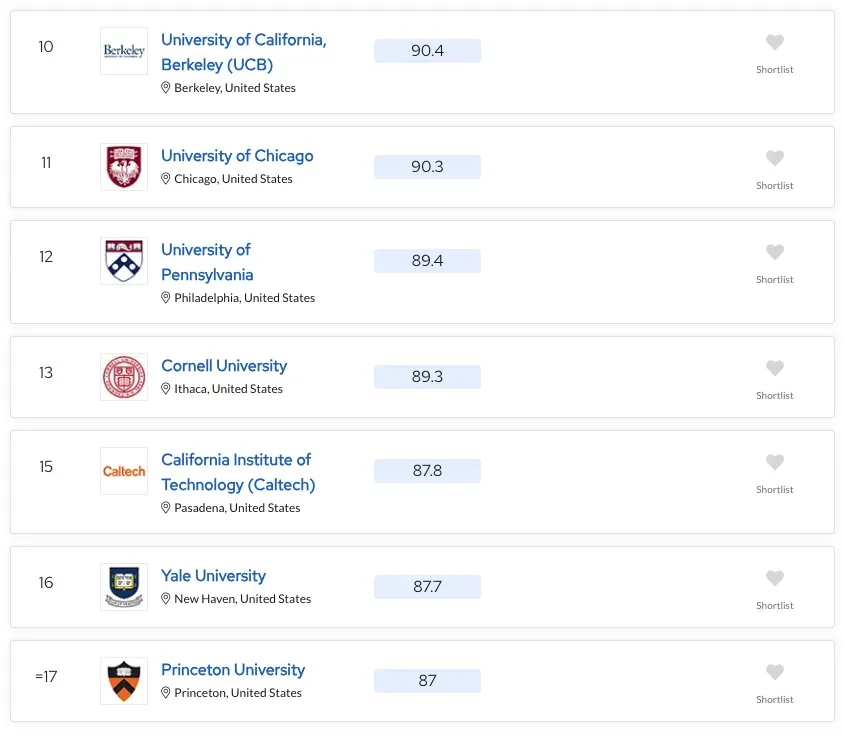Toggle shortlist heart for University of Pennsylvania

(x=775, y=252)
